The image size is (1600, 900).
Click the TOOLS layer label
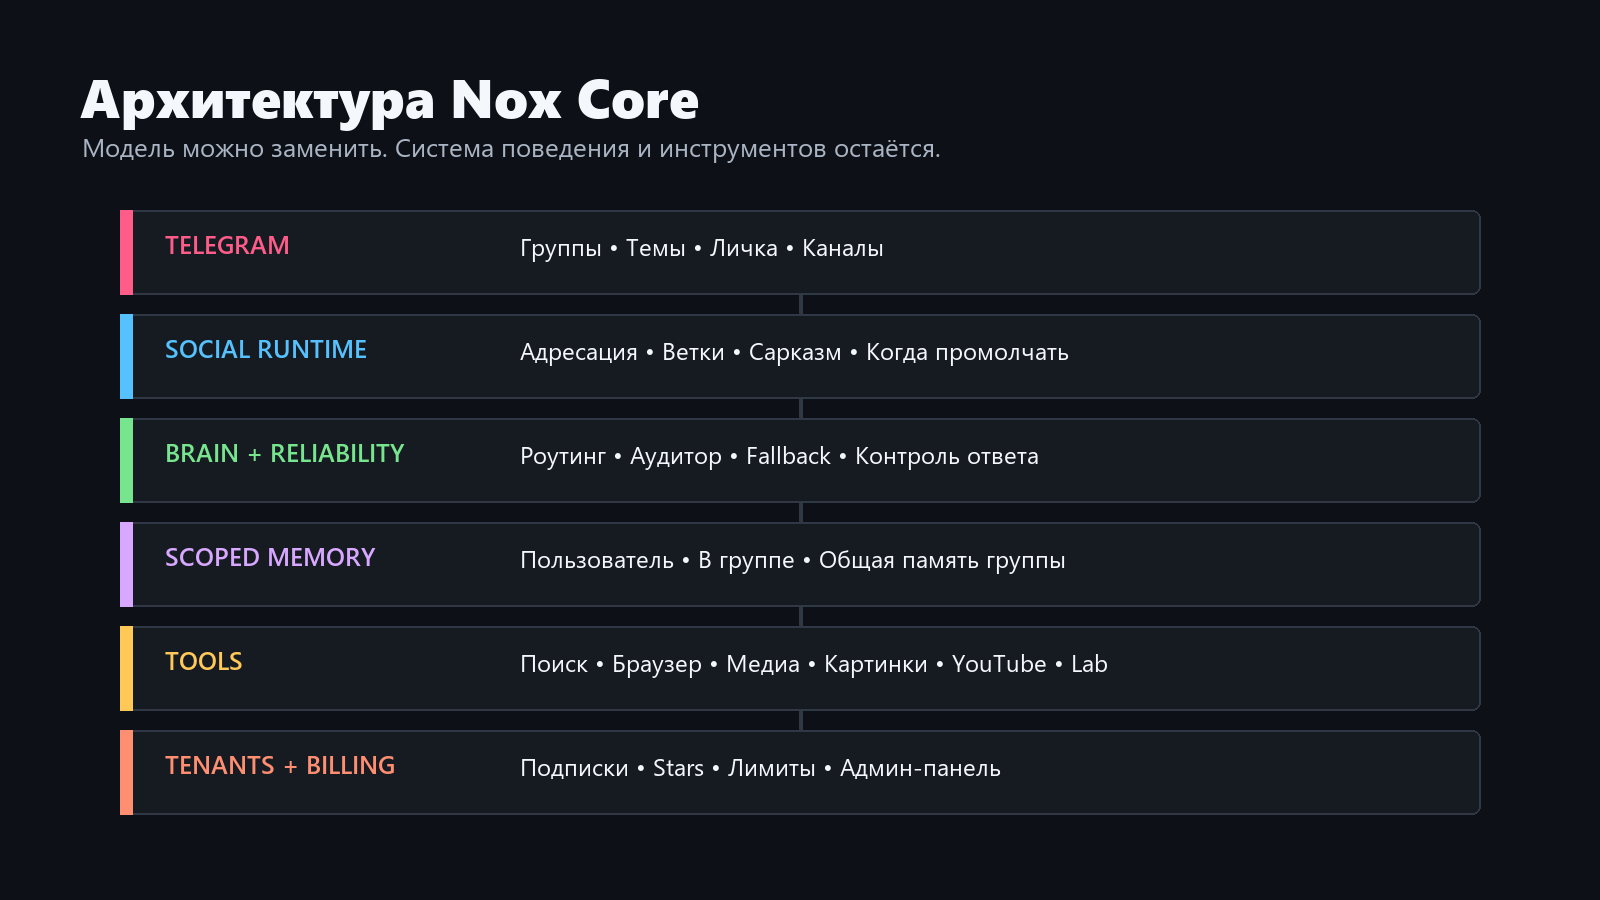204,662
